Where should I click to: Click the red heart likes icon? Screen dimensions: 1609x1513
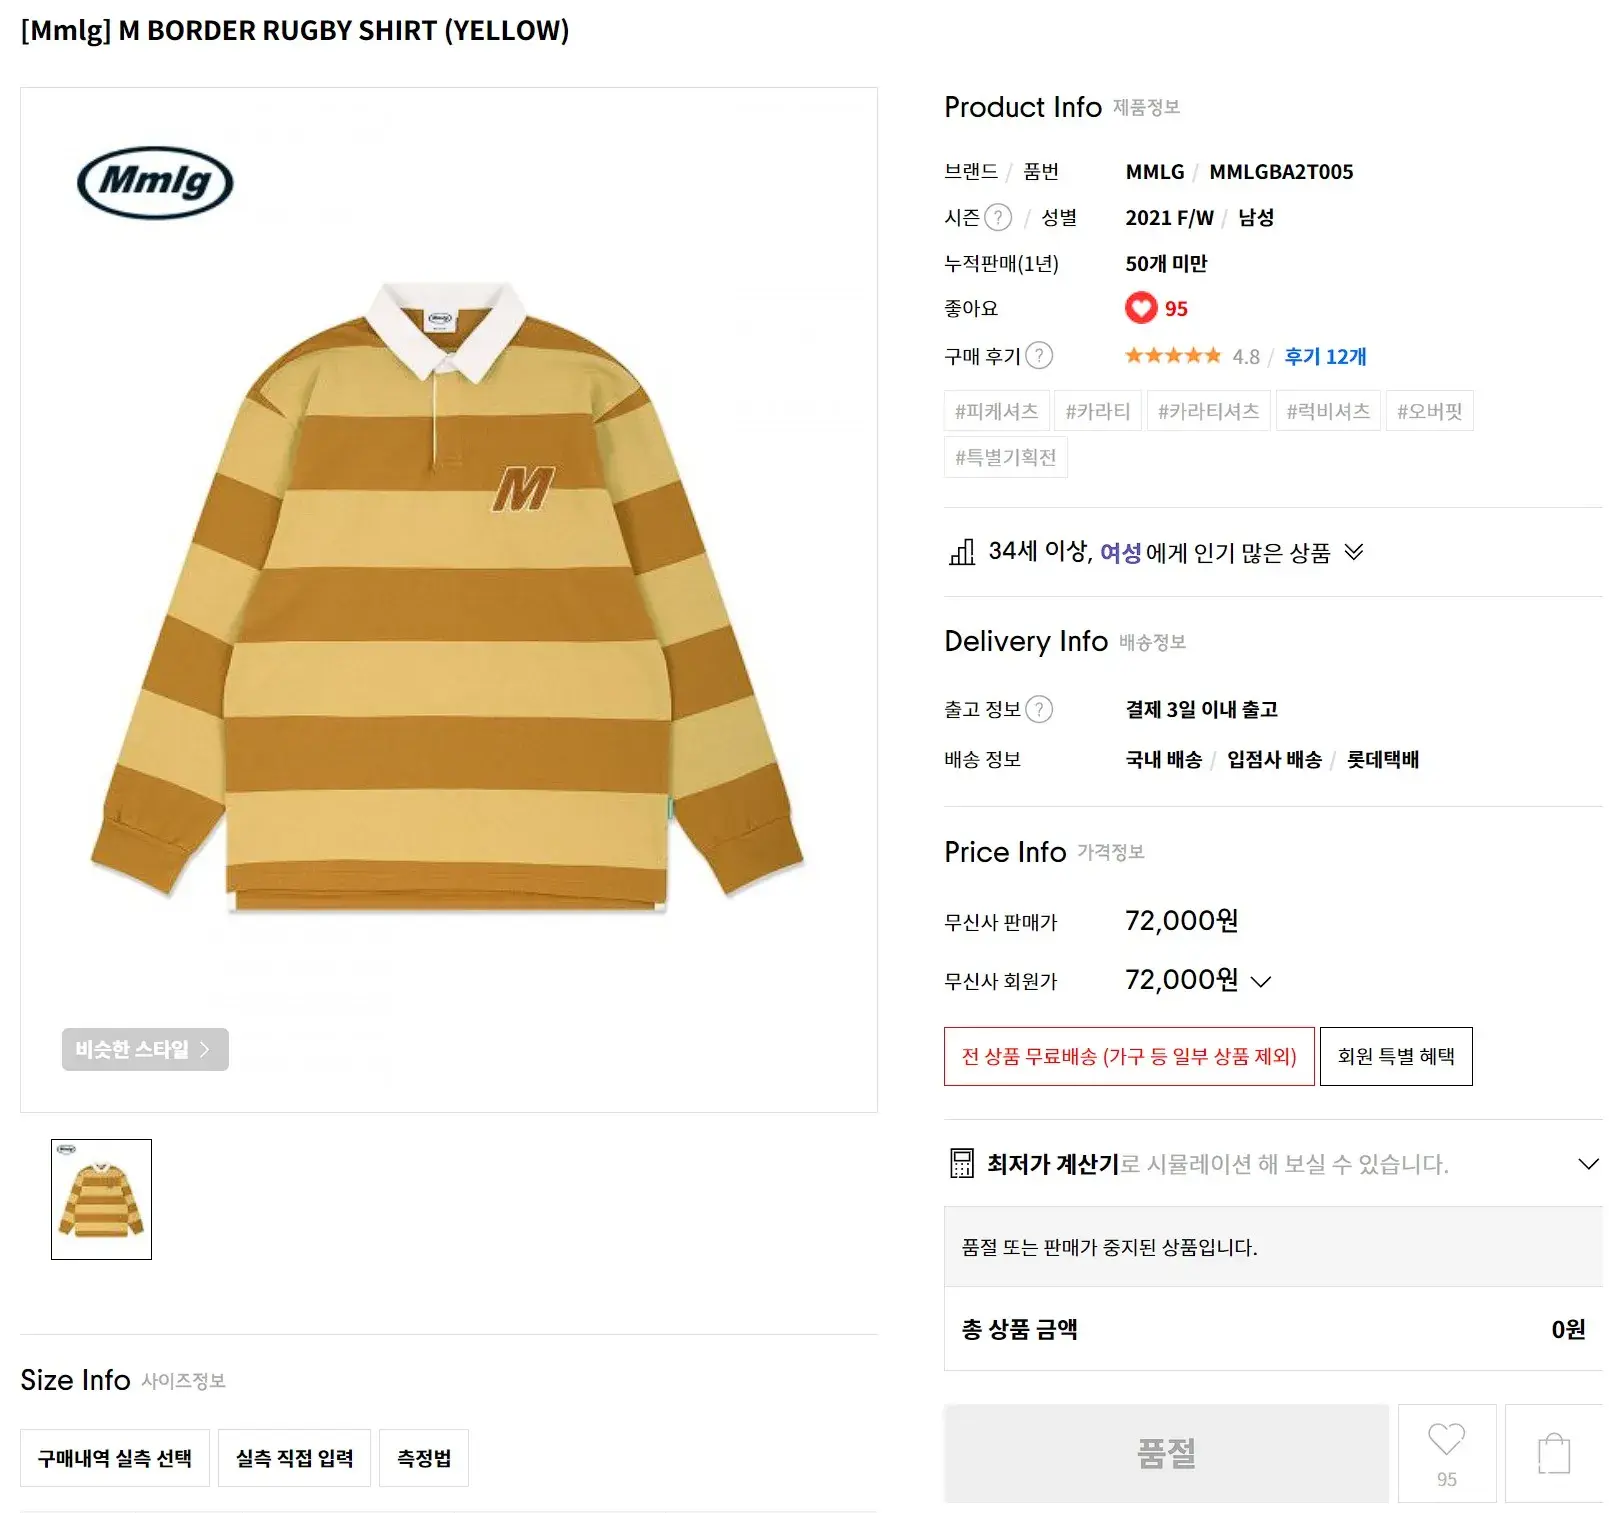(1140, 308)
